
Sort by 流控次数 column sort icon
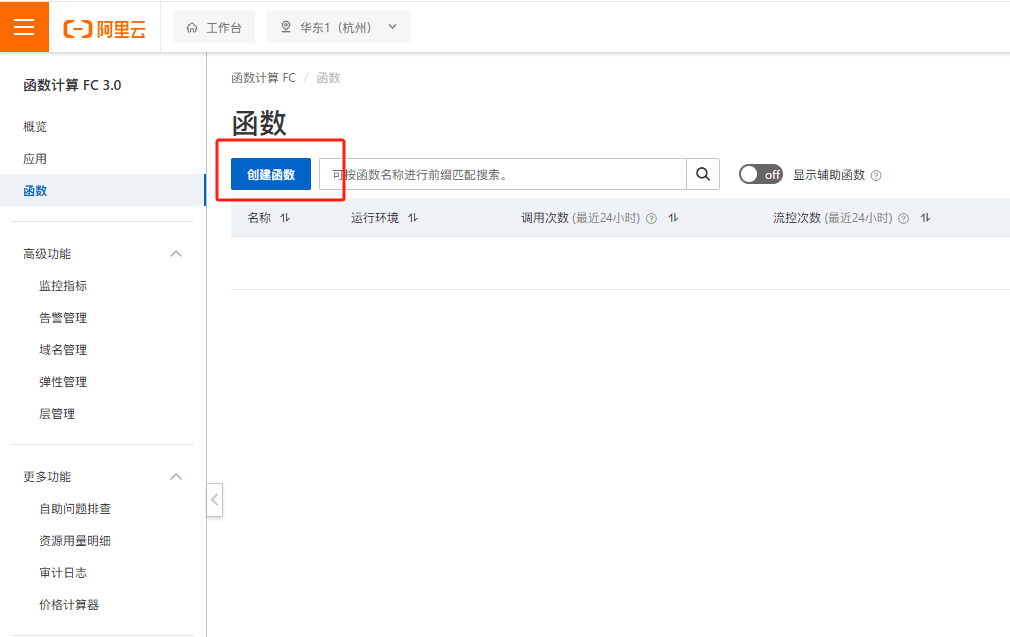926,218
